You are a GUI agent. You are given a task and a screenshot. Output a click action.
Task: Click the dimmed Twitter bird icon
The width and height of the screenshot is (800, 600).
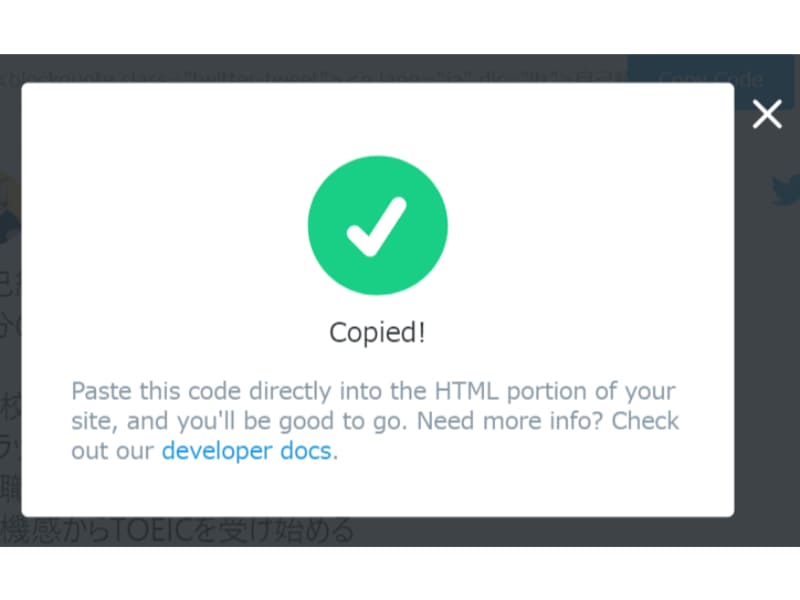pyautogui.click(x=786, y=190)
